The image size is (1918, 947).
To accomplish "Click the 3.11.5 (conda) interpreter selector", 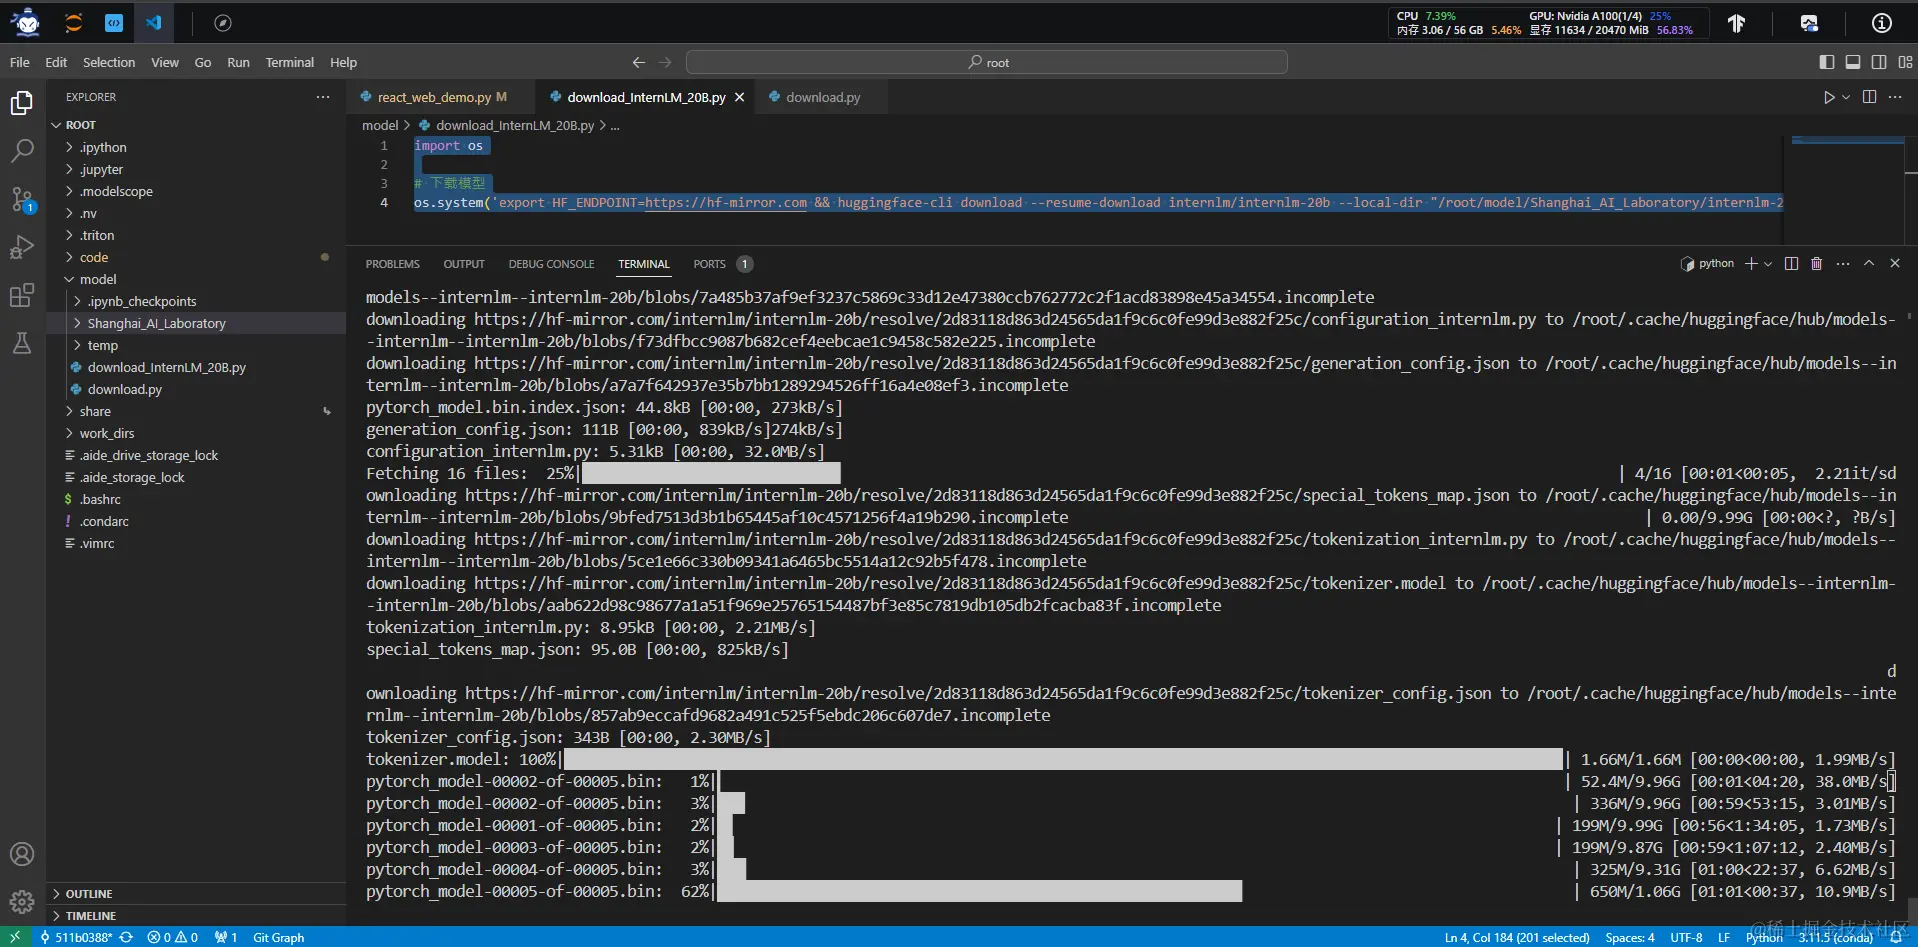I will pyautogui.click(x=1835, y=937).
